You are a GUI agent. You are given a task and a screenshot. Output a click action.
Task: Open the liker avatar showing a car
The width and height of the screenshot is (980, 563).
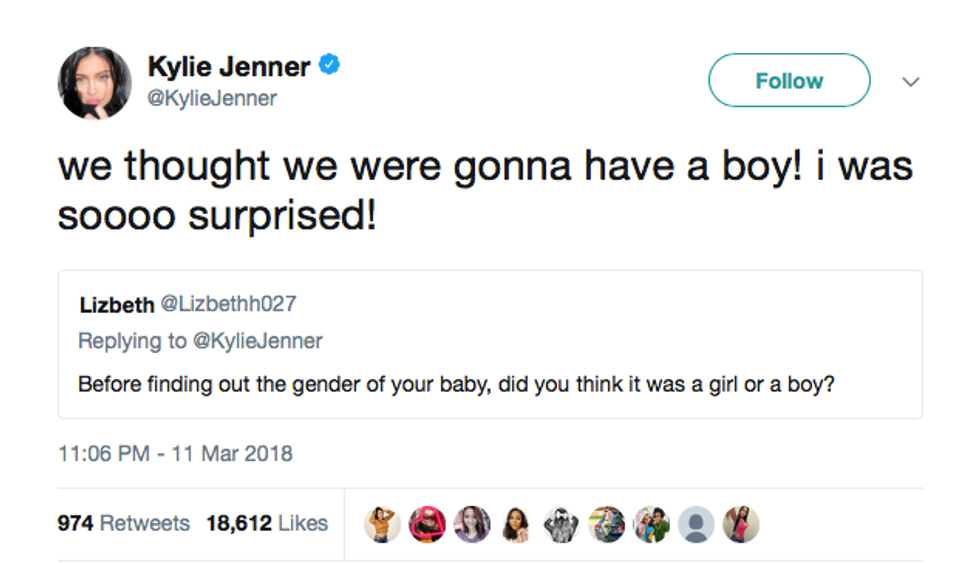(x=606, y=524)
